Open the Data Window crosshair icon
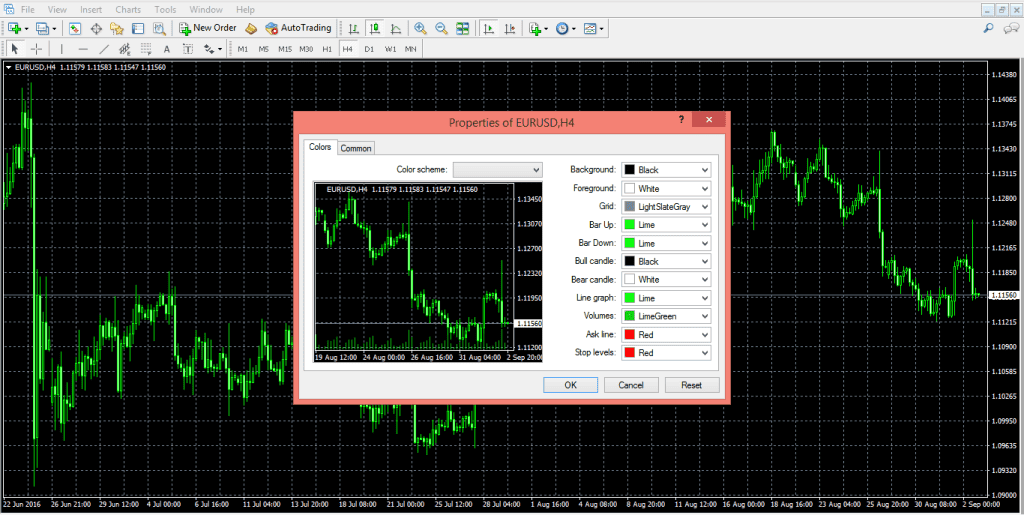1024x515 pixels. point(96,28)
